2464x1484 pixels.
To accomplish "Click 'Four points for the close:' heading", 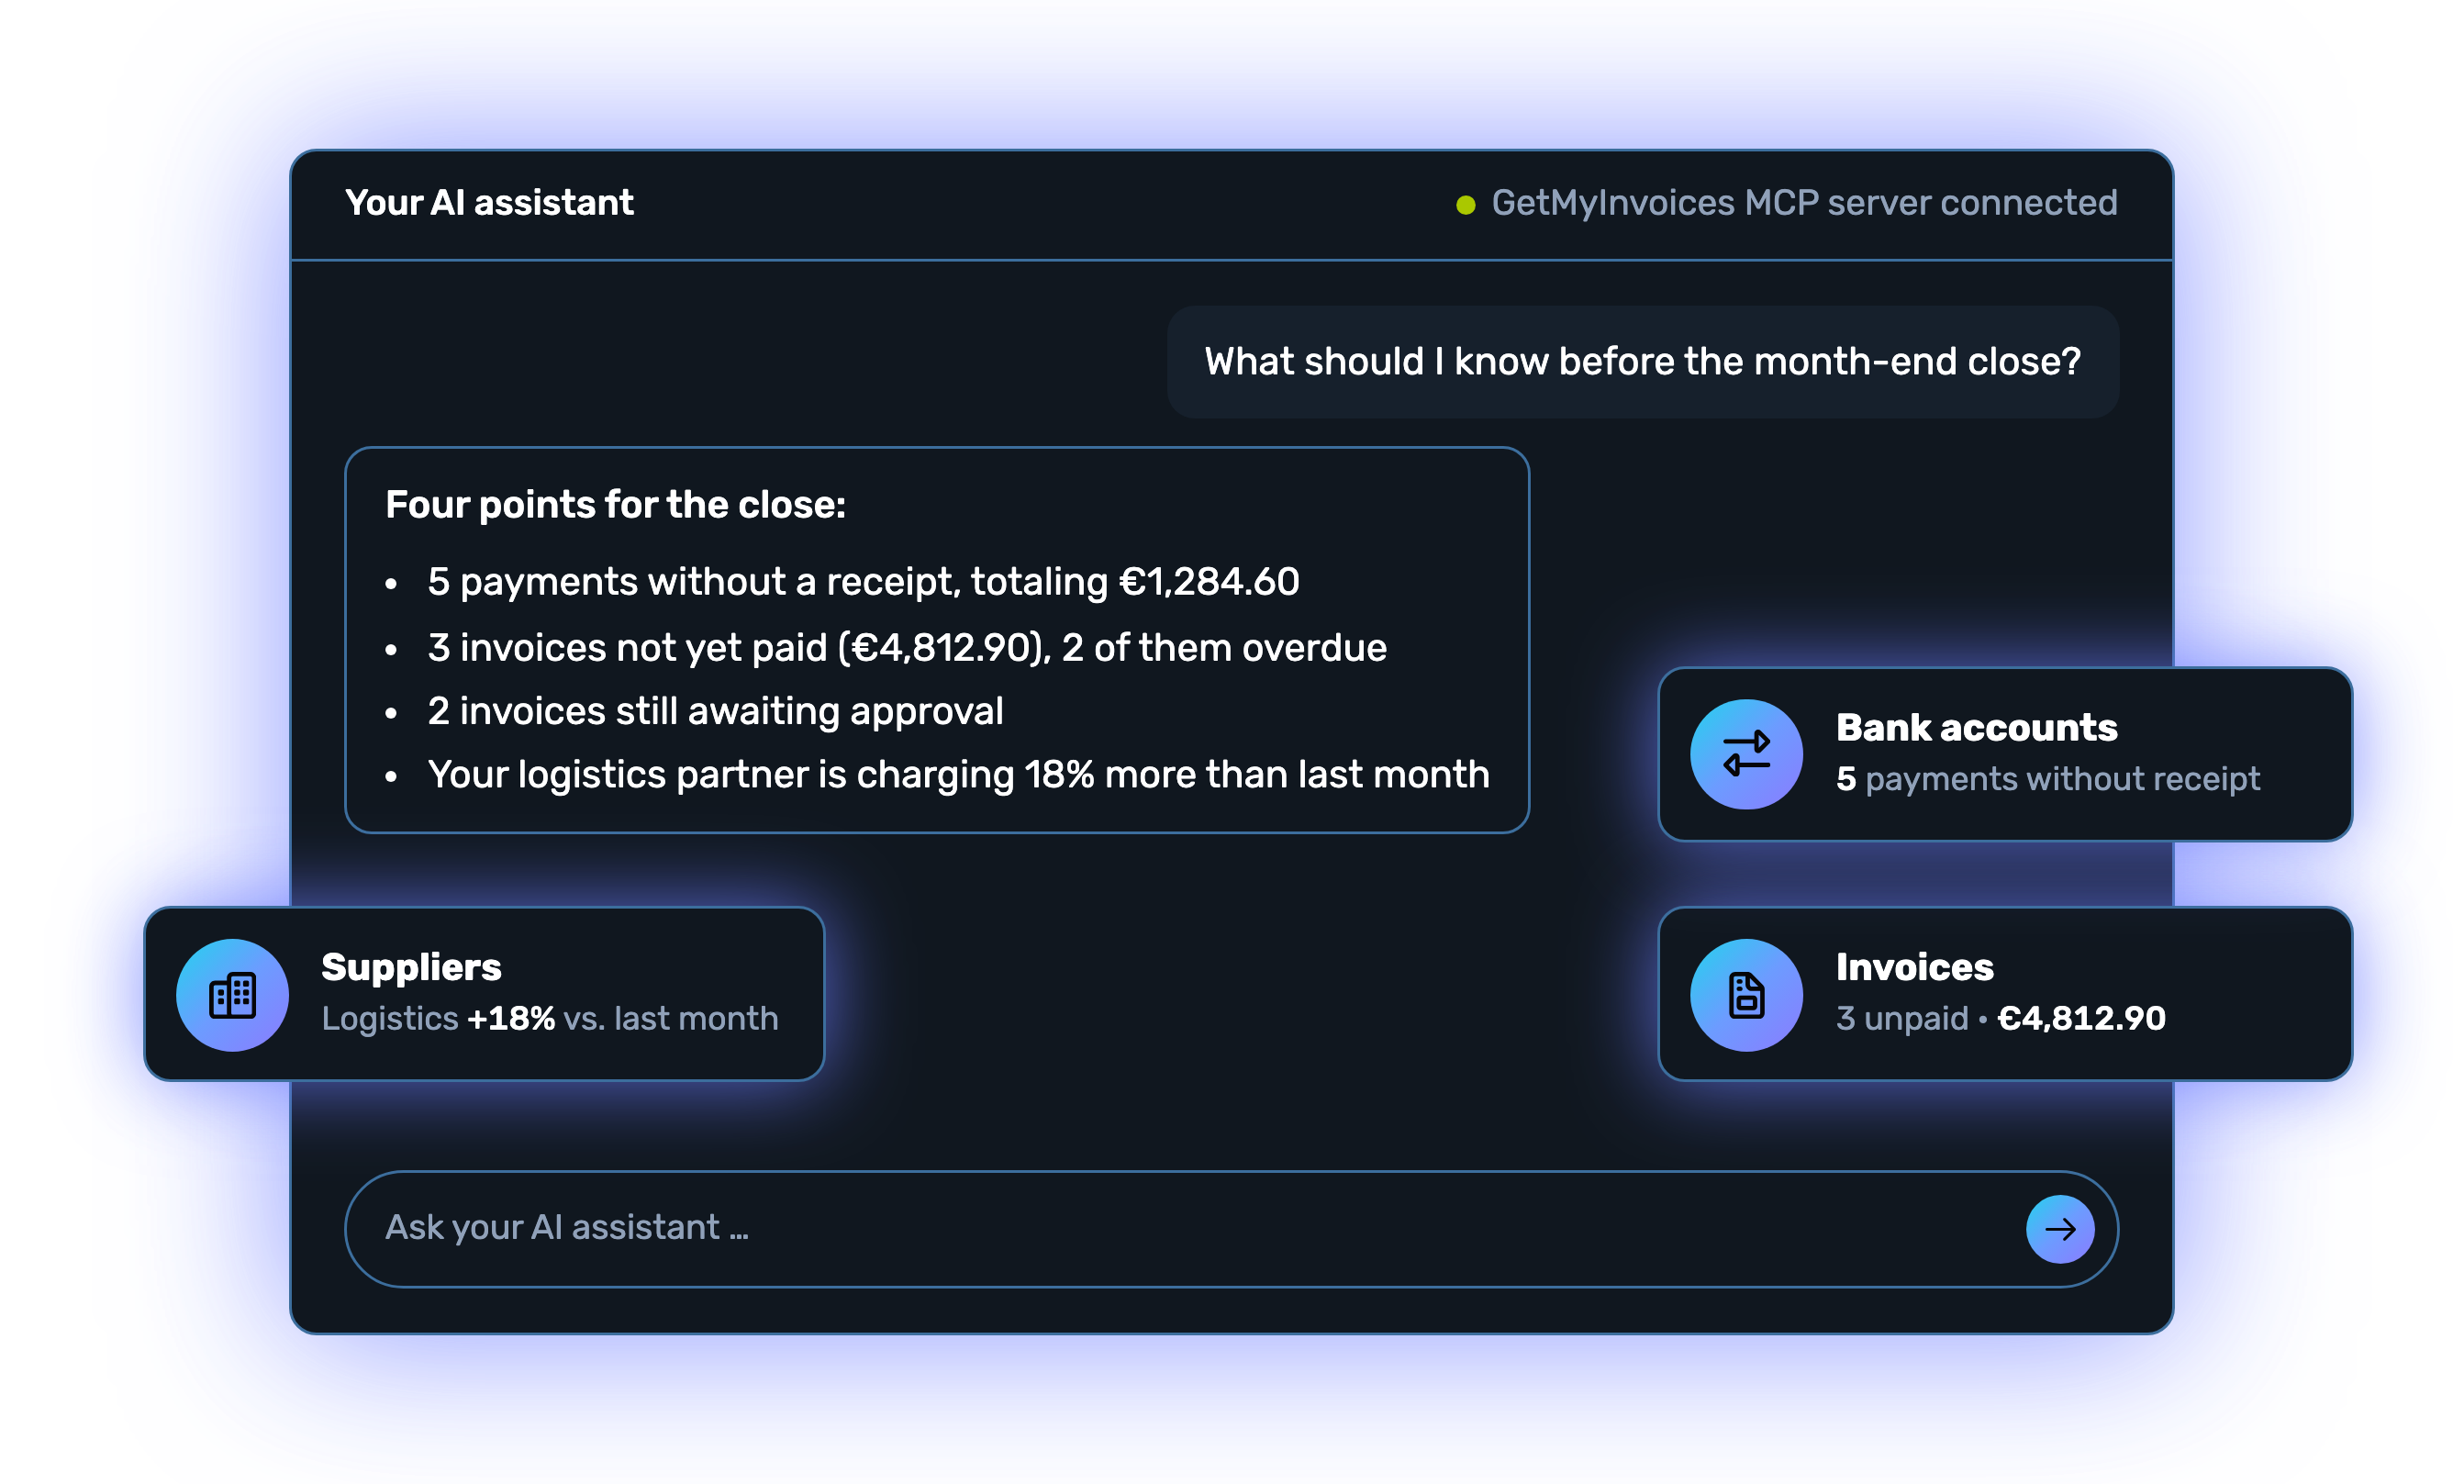I will [x=615, y=505].
